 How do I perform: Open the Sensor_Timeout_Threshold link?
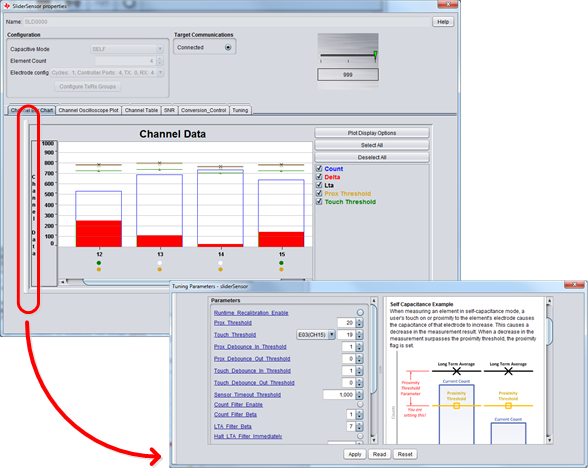tap(247, 394)
